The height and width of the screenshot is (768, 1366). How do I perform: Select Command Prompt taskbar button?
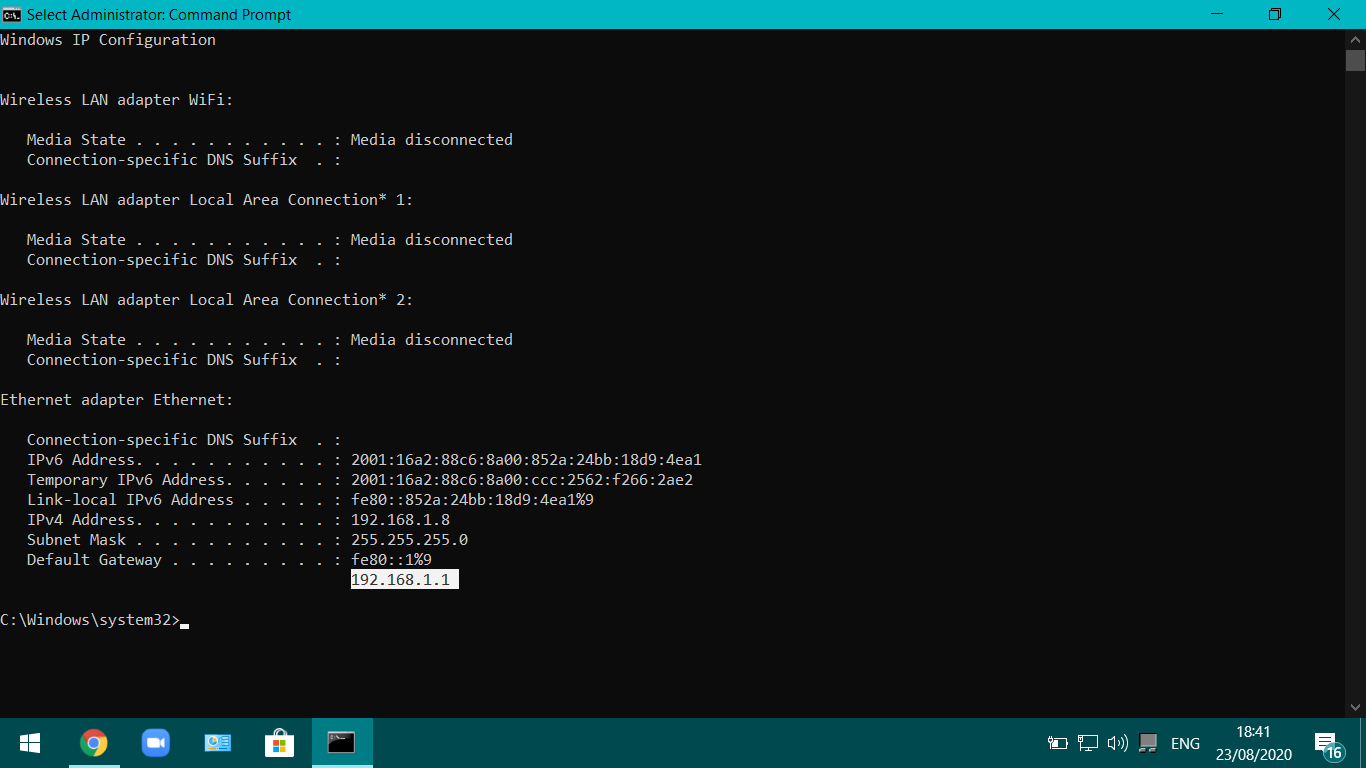click(x=342, y=743)
